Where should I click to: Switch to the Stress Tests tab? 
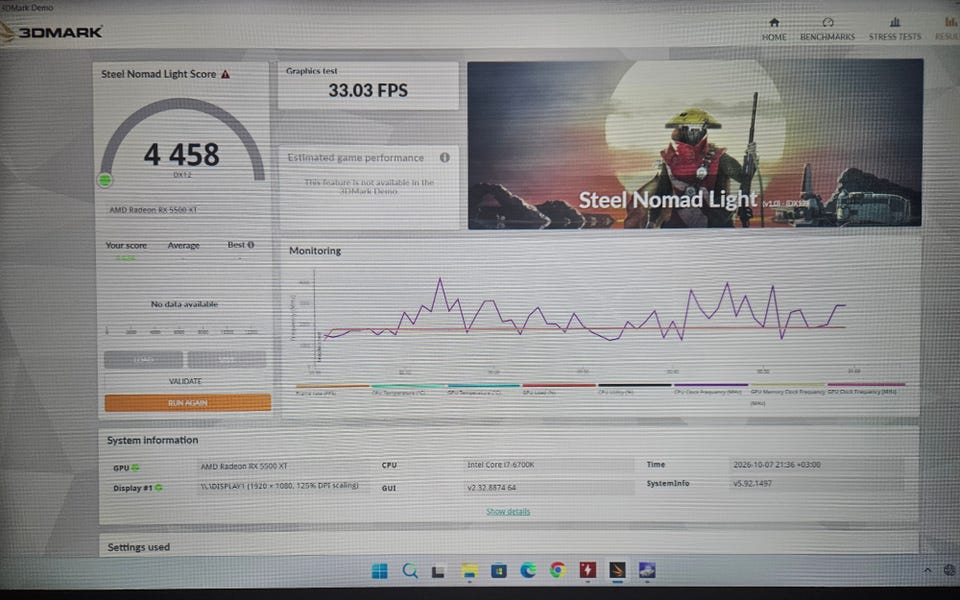[x=895, y=29]
